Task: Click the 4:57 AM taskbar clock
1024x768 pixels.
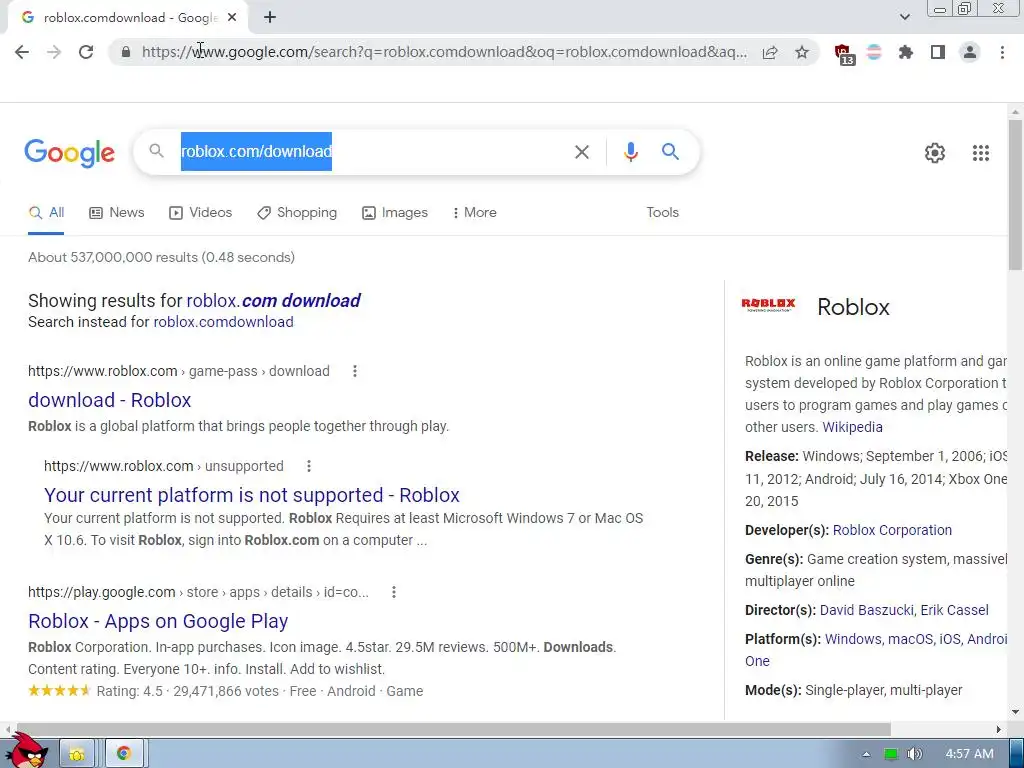Action: pos(970,754)
